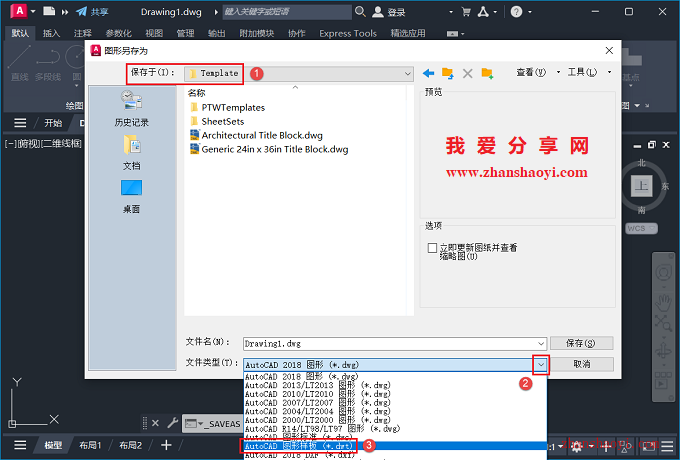
Task: Click the 保存 save button
Action: (581, 343)
